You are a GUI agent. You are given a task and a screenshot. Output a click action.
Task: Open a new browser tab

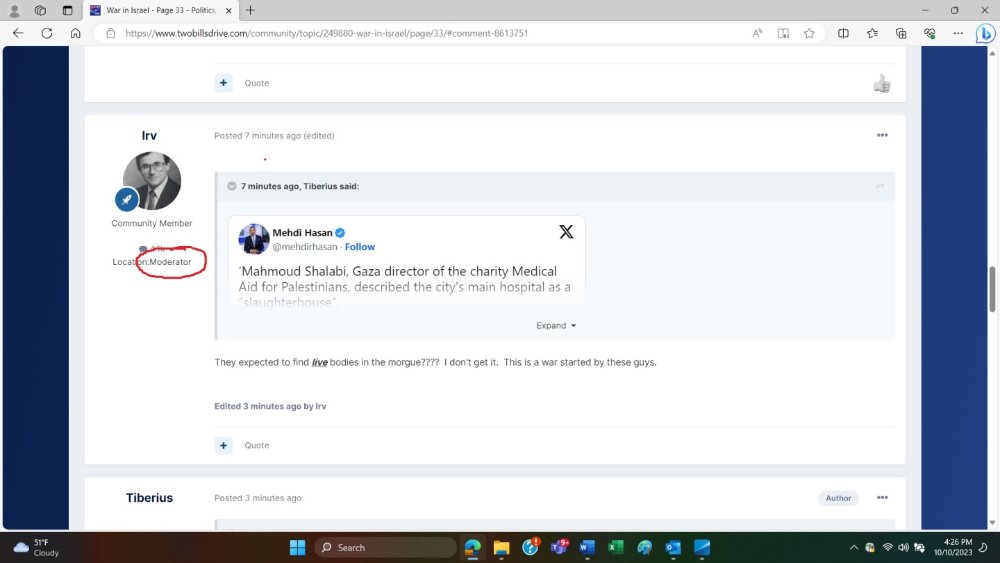click(250, 10)
